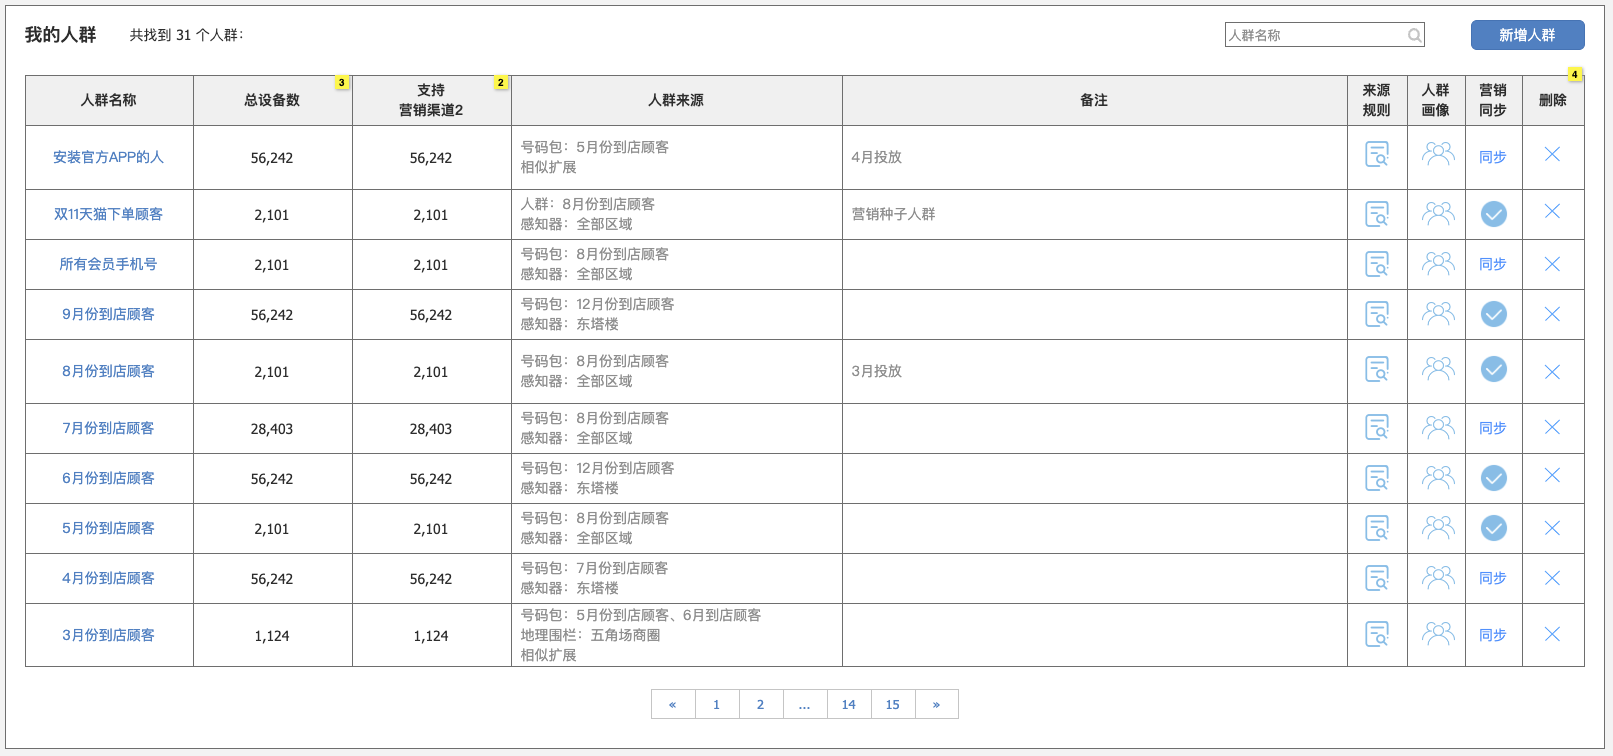Sync 7月份到店顾客 to marketing
Image resolution: width=1613 pixels, height=756 pixels.
(1493, 428)
